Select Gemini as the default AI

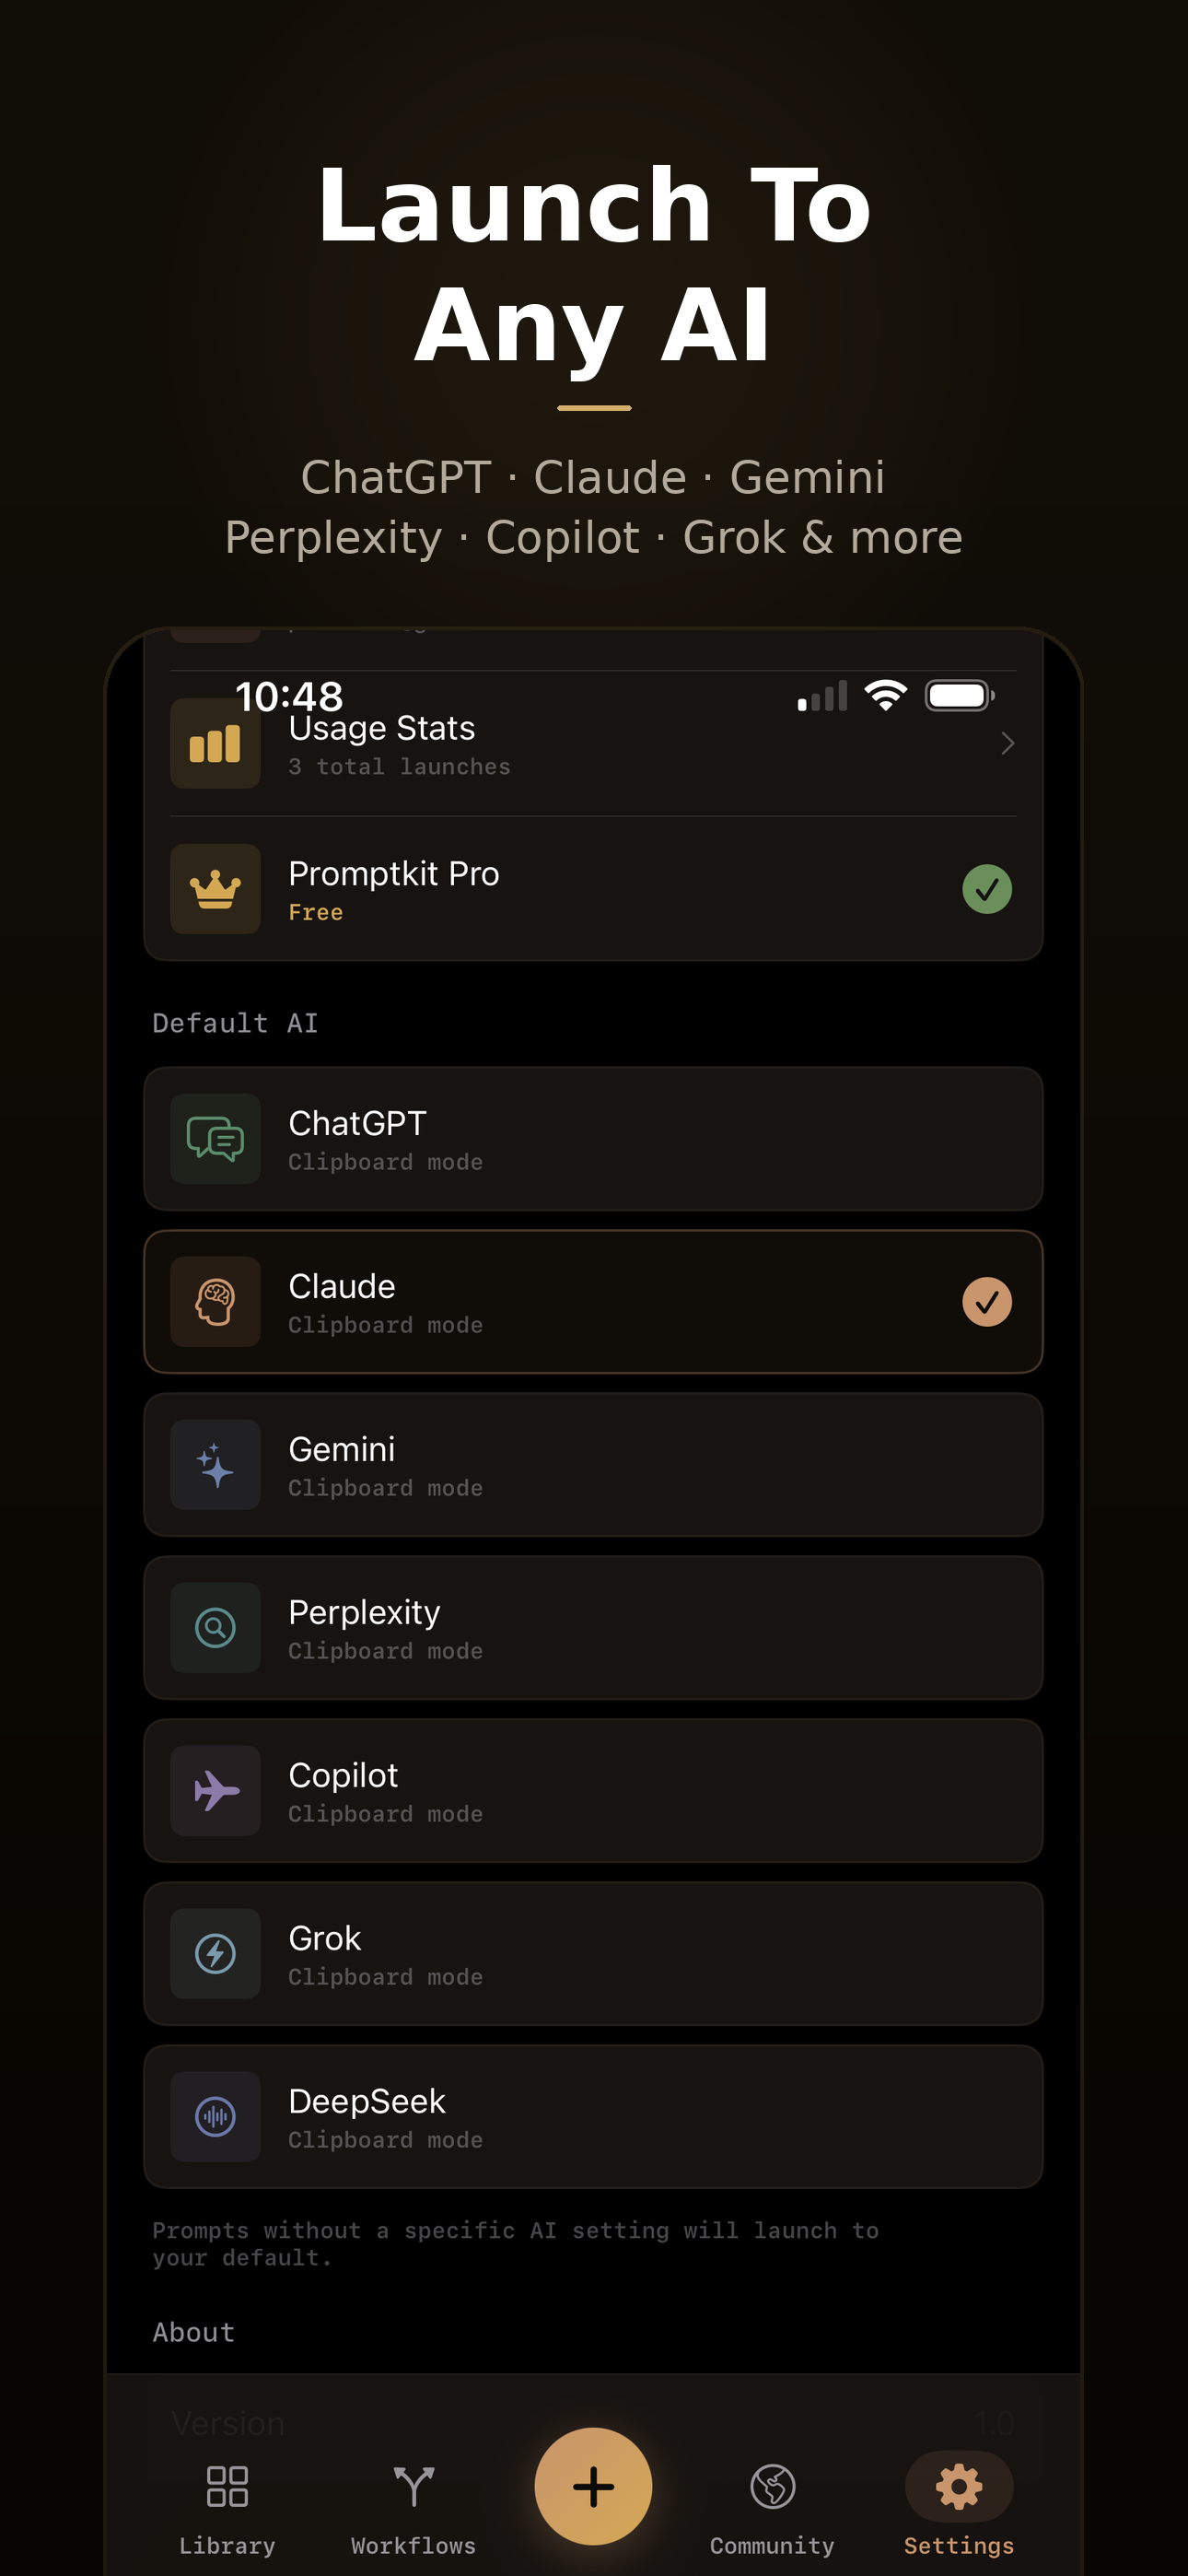[594, 1464]
